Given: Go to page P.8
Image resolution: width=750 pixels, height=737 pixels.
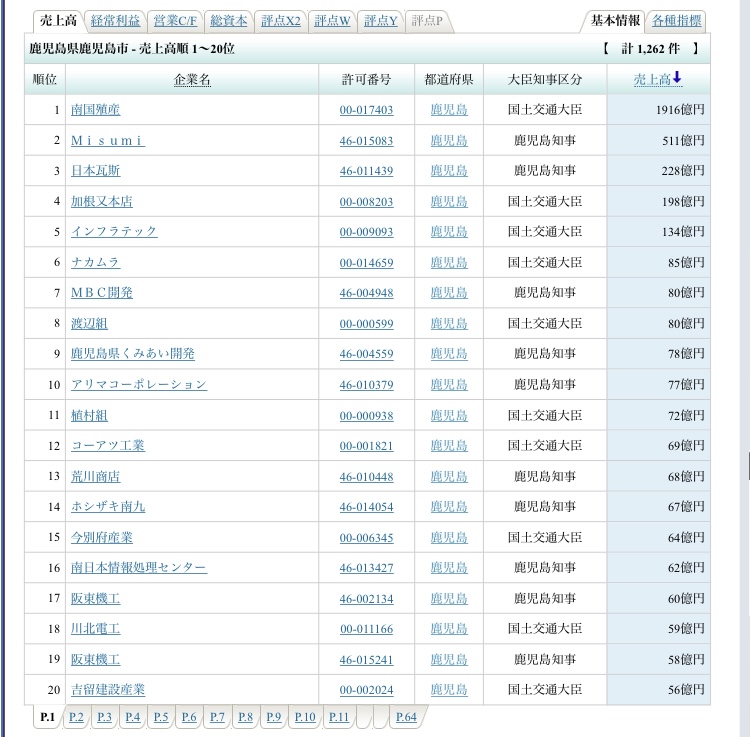Looking at the screenshot, I should click(x=245, y=717).
